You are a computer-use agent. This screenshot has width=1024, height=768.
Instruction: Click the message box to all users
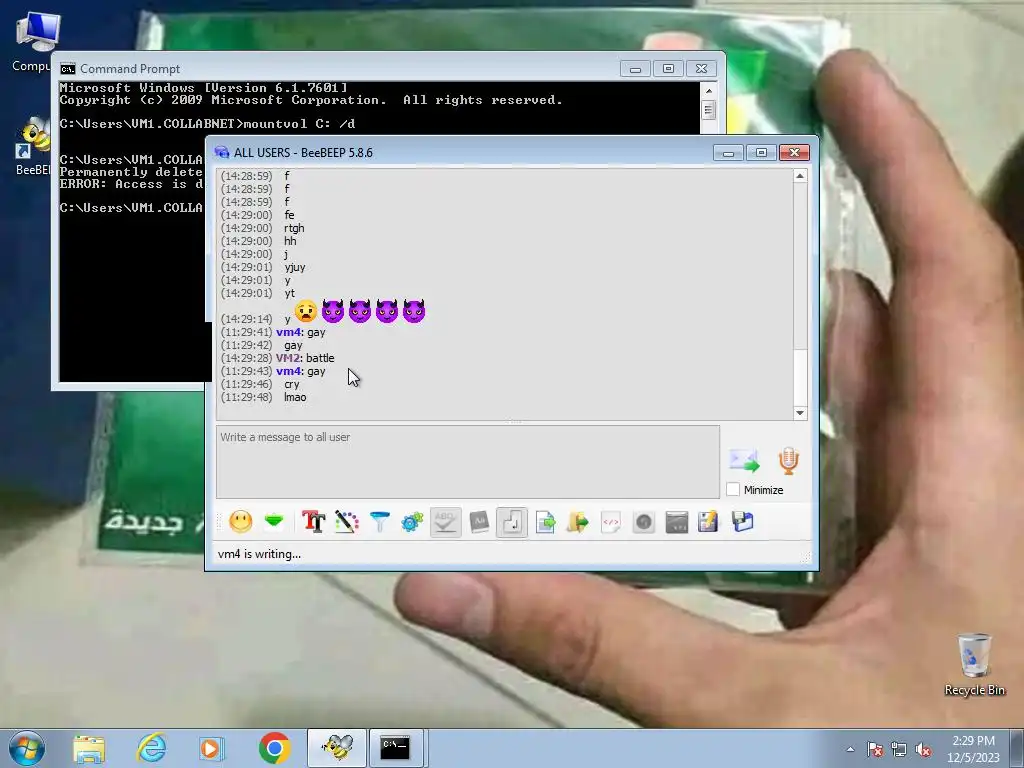point(468,462)
